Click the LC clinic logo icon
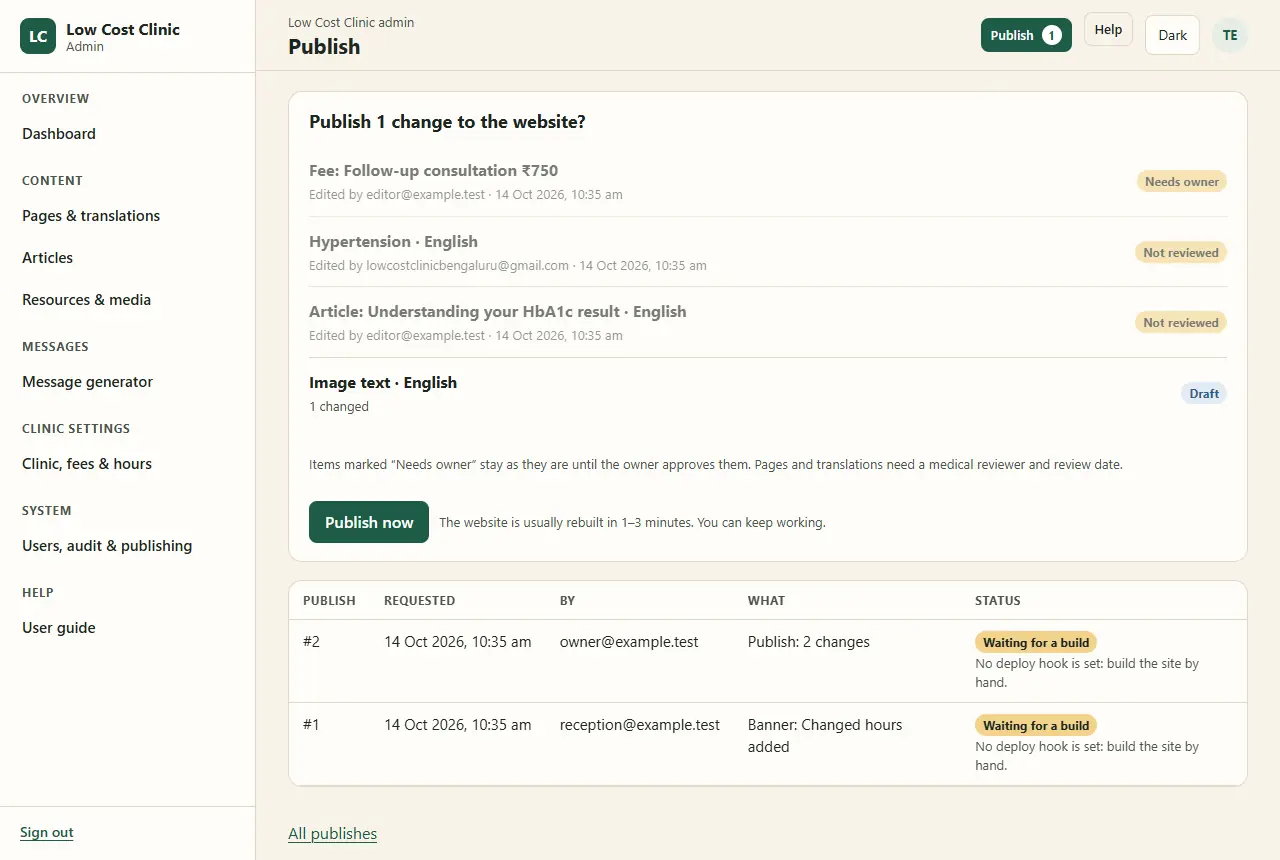Viewport: 1280px width, 860px height. [x=38, y=36]
